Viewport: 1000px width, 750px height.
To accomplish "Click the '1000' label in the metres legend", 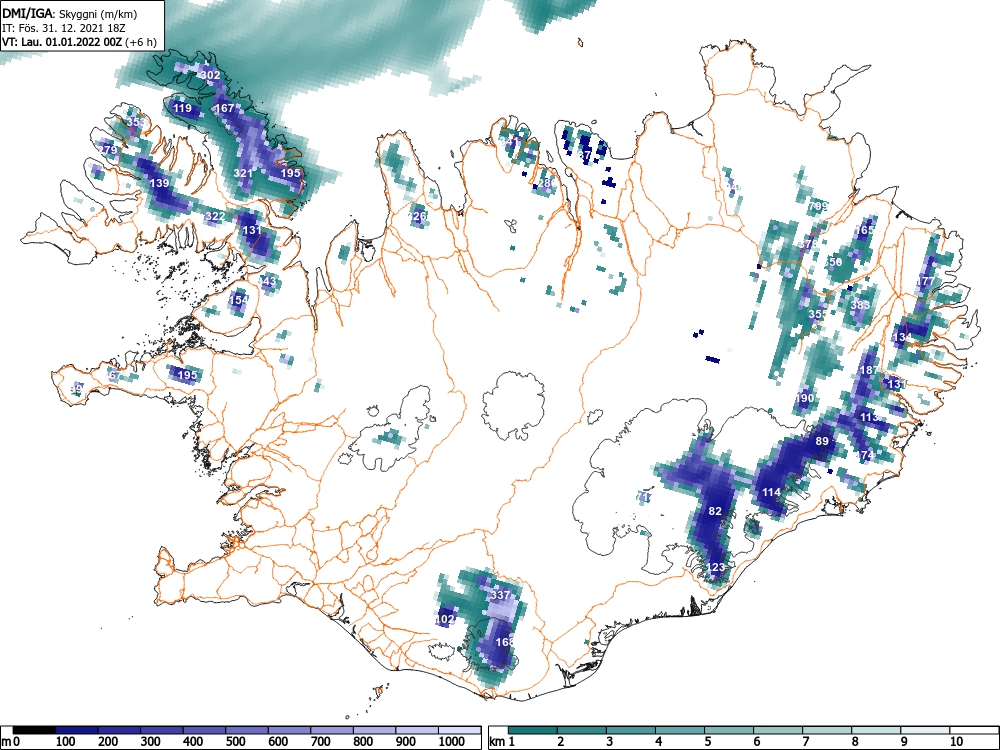I will [x=452, y=742].
